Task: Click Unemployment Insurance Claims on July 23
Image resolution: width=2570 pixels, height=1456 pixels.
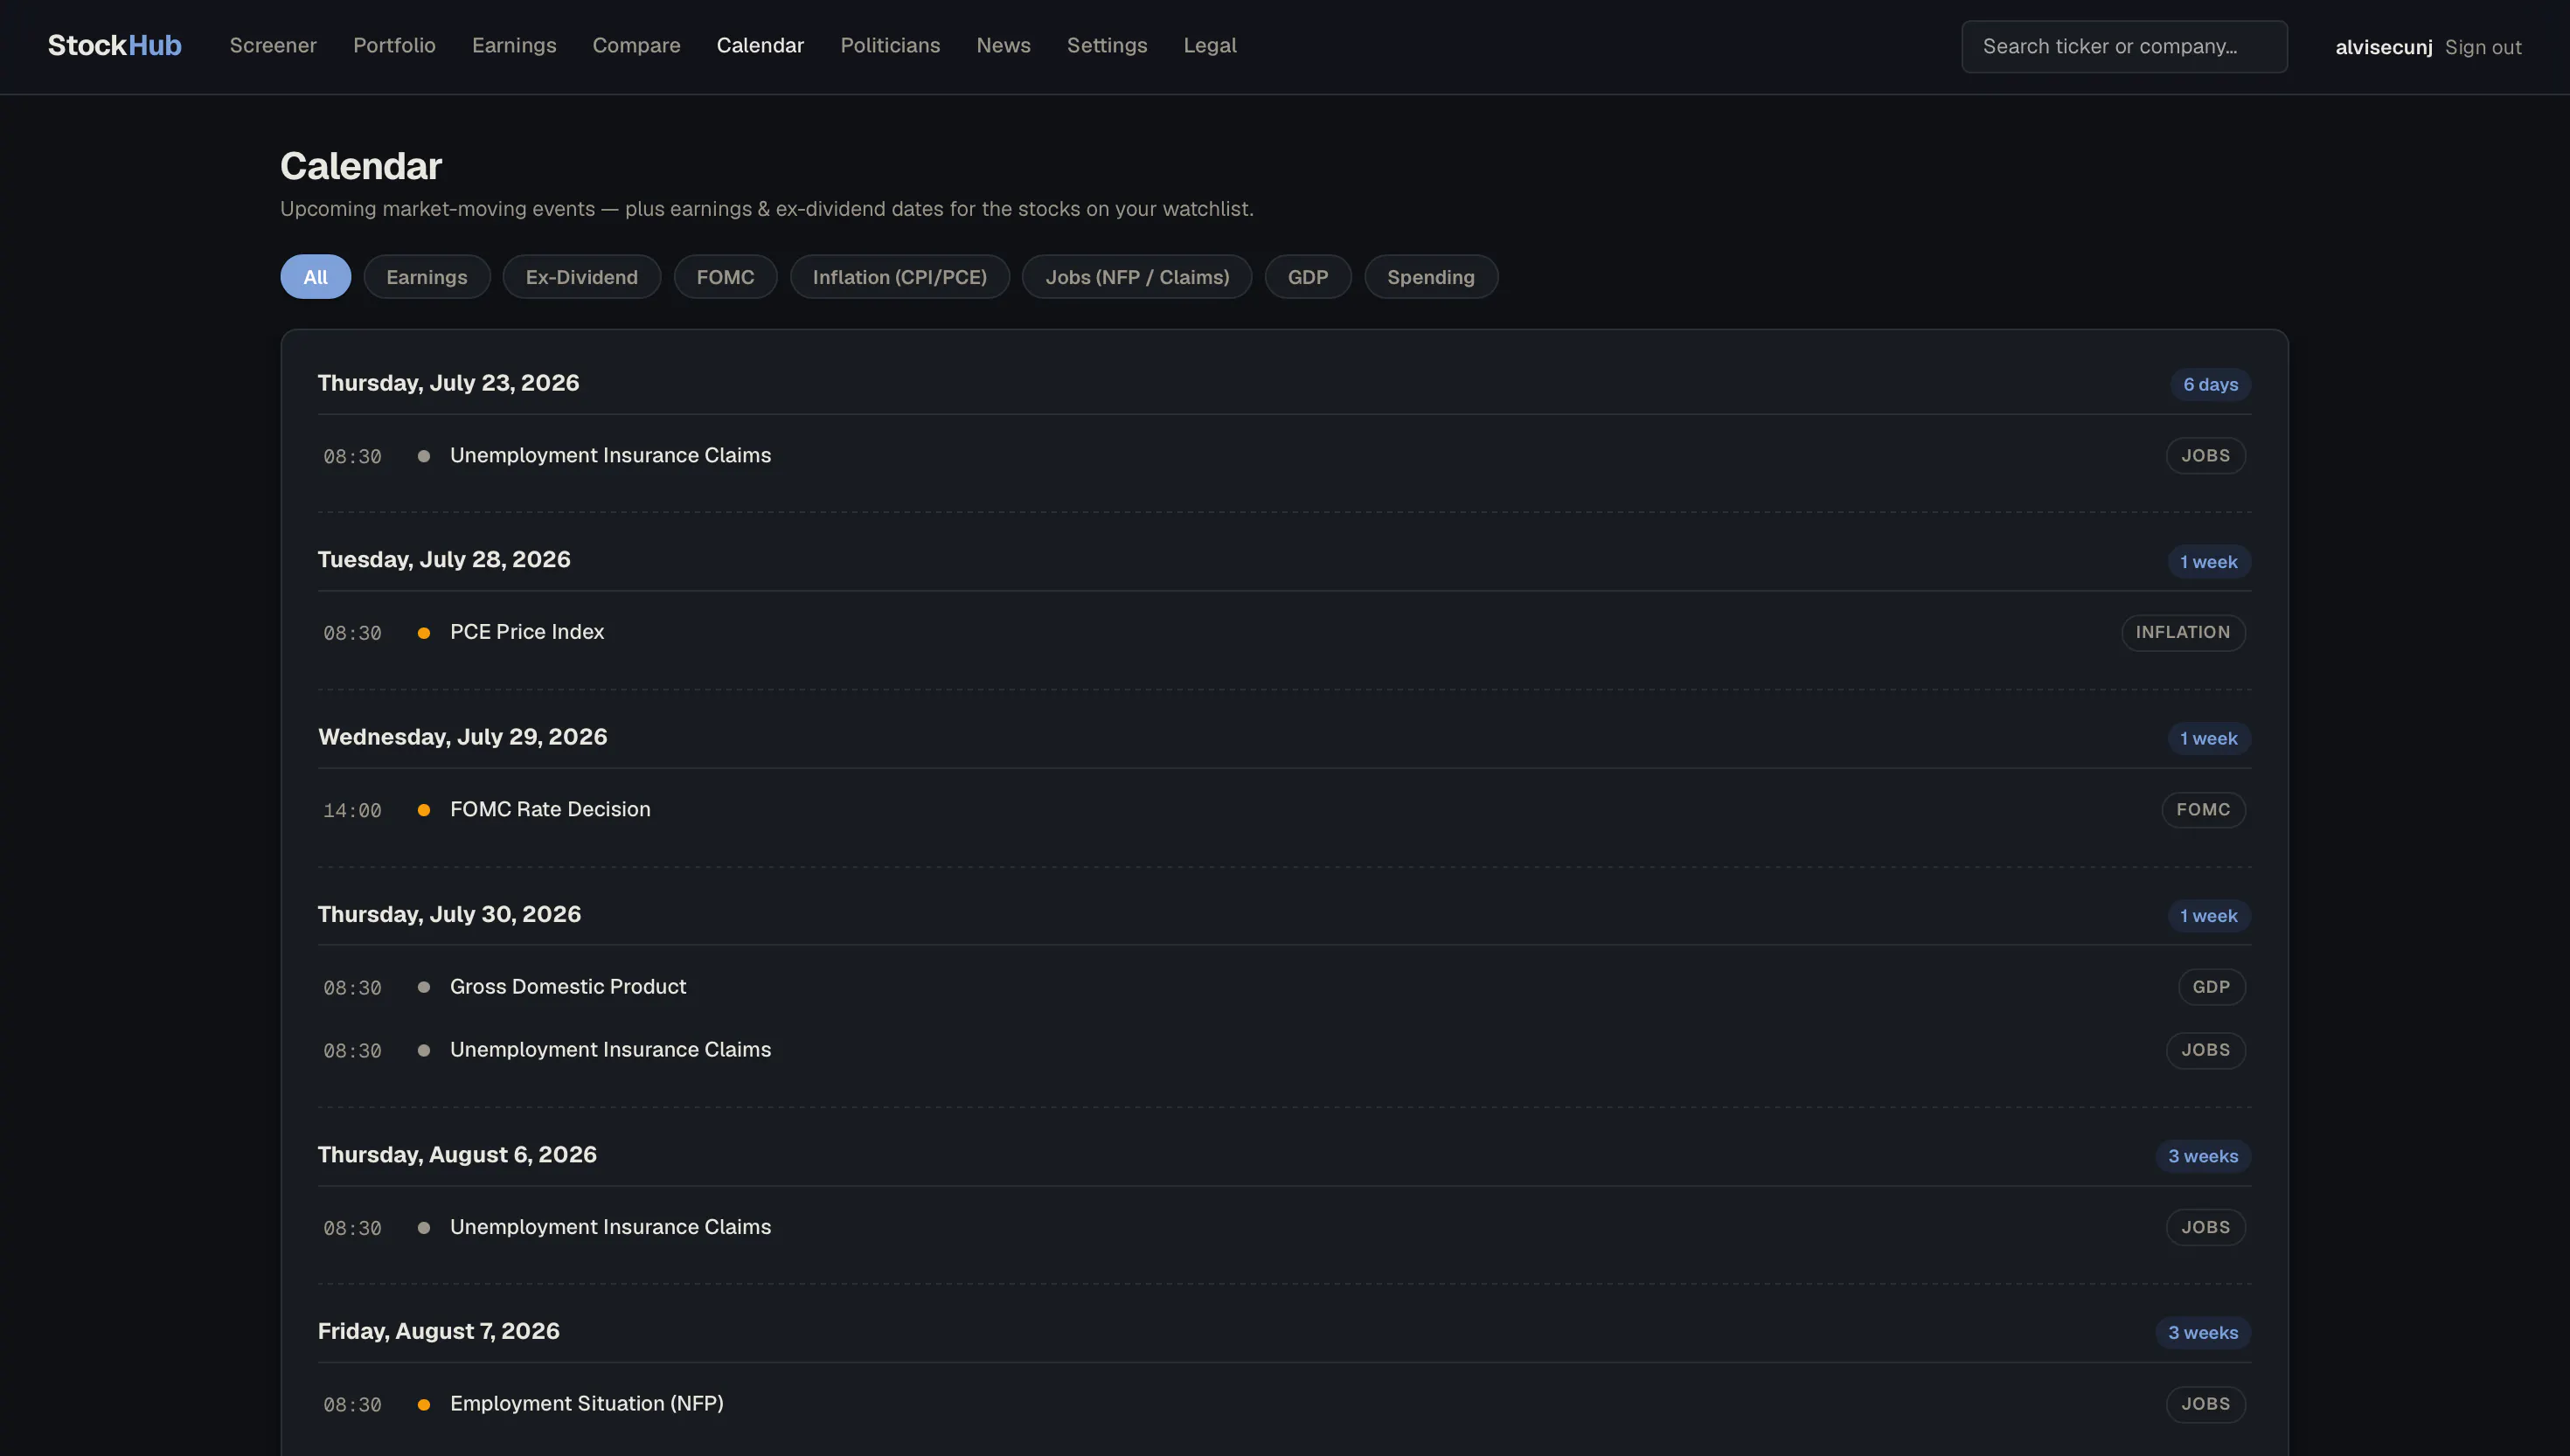Action: point(610,456)
